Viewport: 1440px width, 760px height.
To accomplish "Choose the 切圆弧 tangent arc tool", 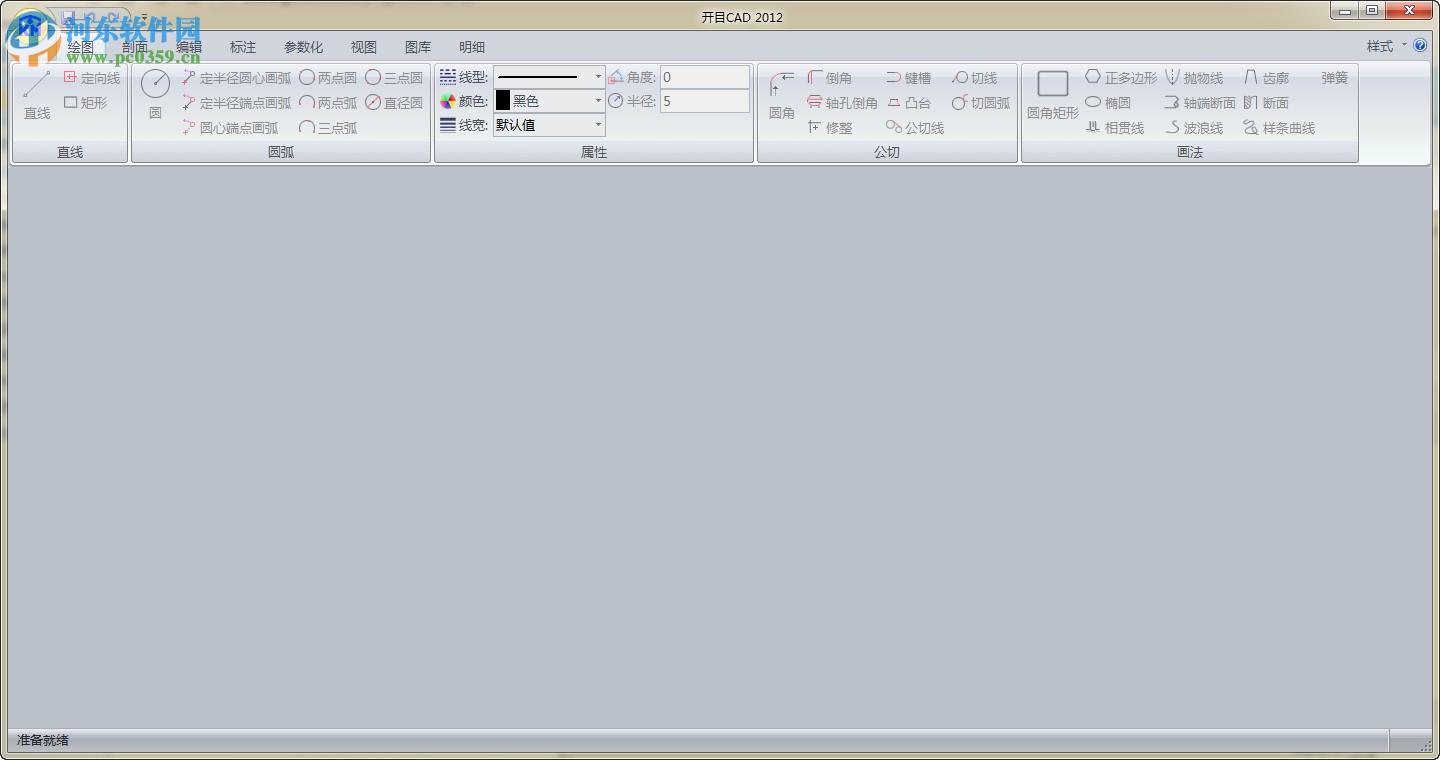I will click(981, 103).
